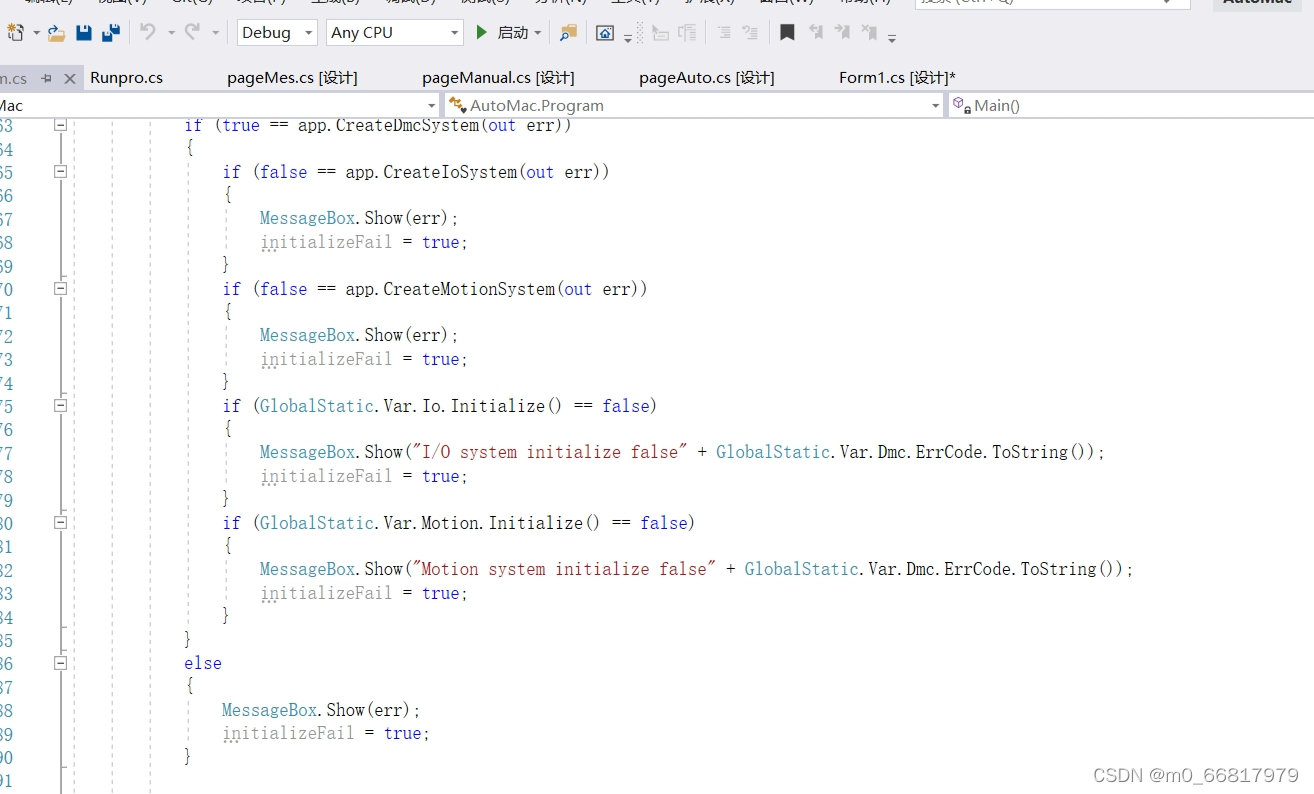
Task: Click CreateIoSystem in the code
Action: pos(450,172)
